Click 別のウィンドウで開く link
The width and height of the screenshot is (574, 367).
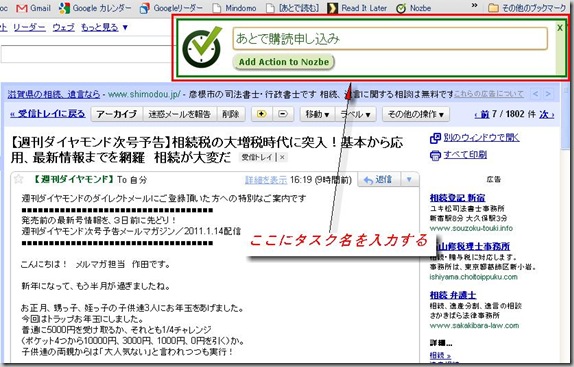[x=481, y=138]
